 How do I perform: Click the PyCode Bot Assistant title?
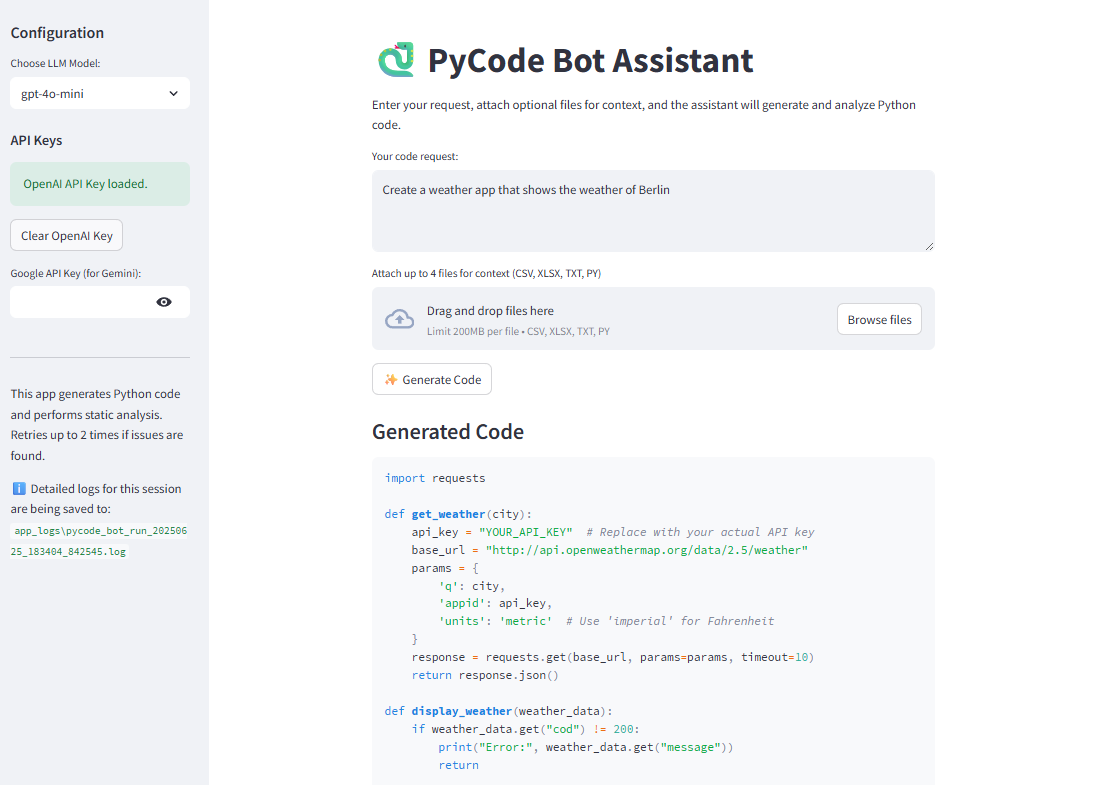(x=590, y=60)
